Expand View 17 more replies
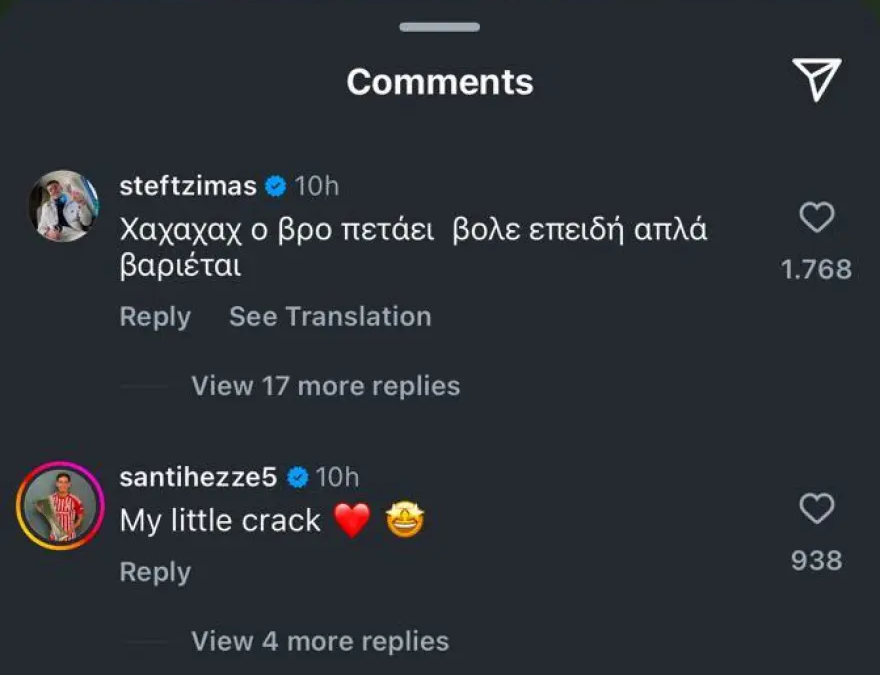This screenshot has height=675, width=880. pos(325,386)
